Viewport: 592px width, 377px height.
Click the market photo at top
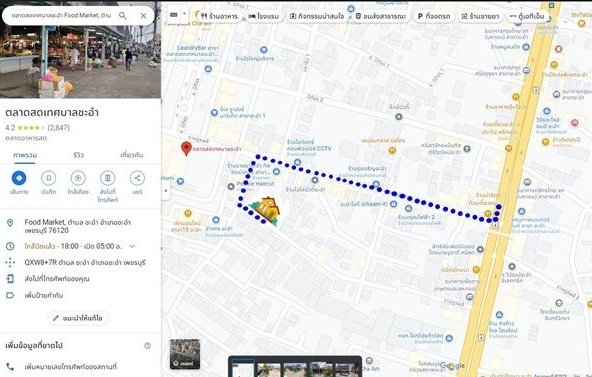click(80, 60)
